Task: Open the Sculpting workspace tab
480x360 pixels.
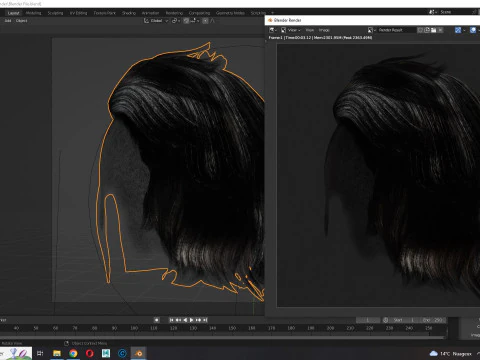Action: [x=55, y=13]
